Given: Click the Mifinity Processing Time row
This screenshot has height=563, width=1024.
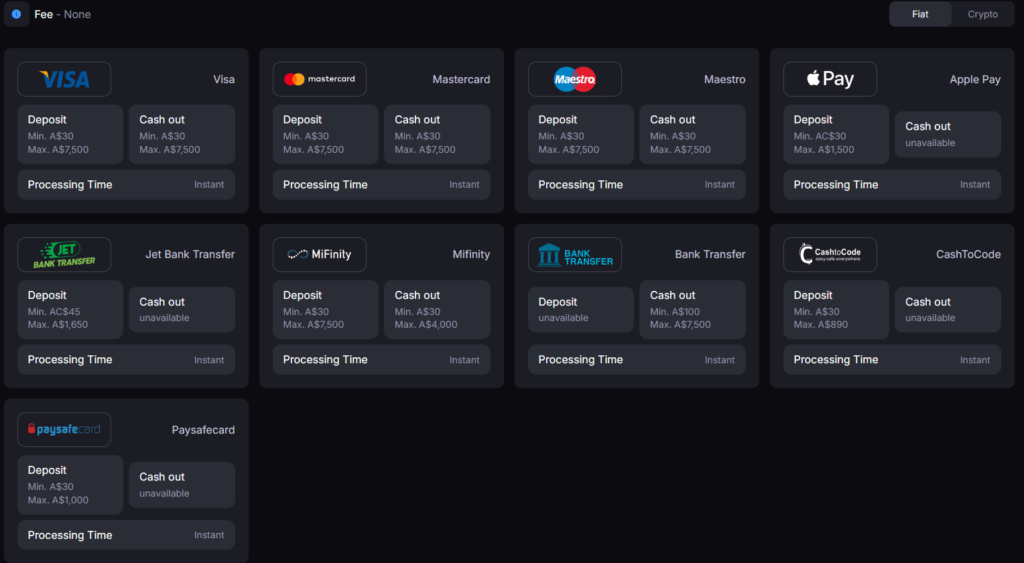Looking at the screenshot, I should [381, 360].
